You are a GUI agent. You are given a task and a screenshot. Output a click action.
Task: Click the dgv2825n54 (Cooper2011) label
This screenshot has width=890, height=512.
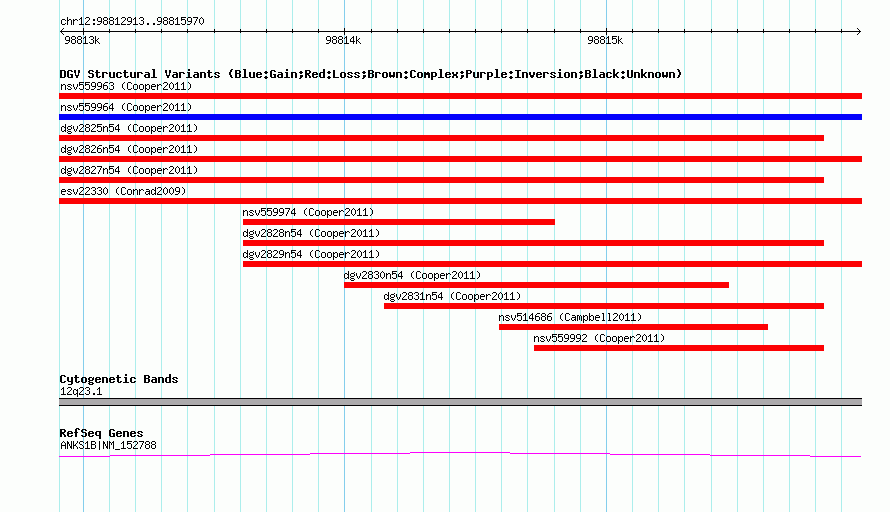(x=129, y=128)
